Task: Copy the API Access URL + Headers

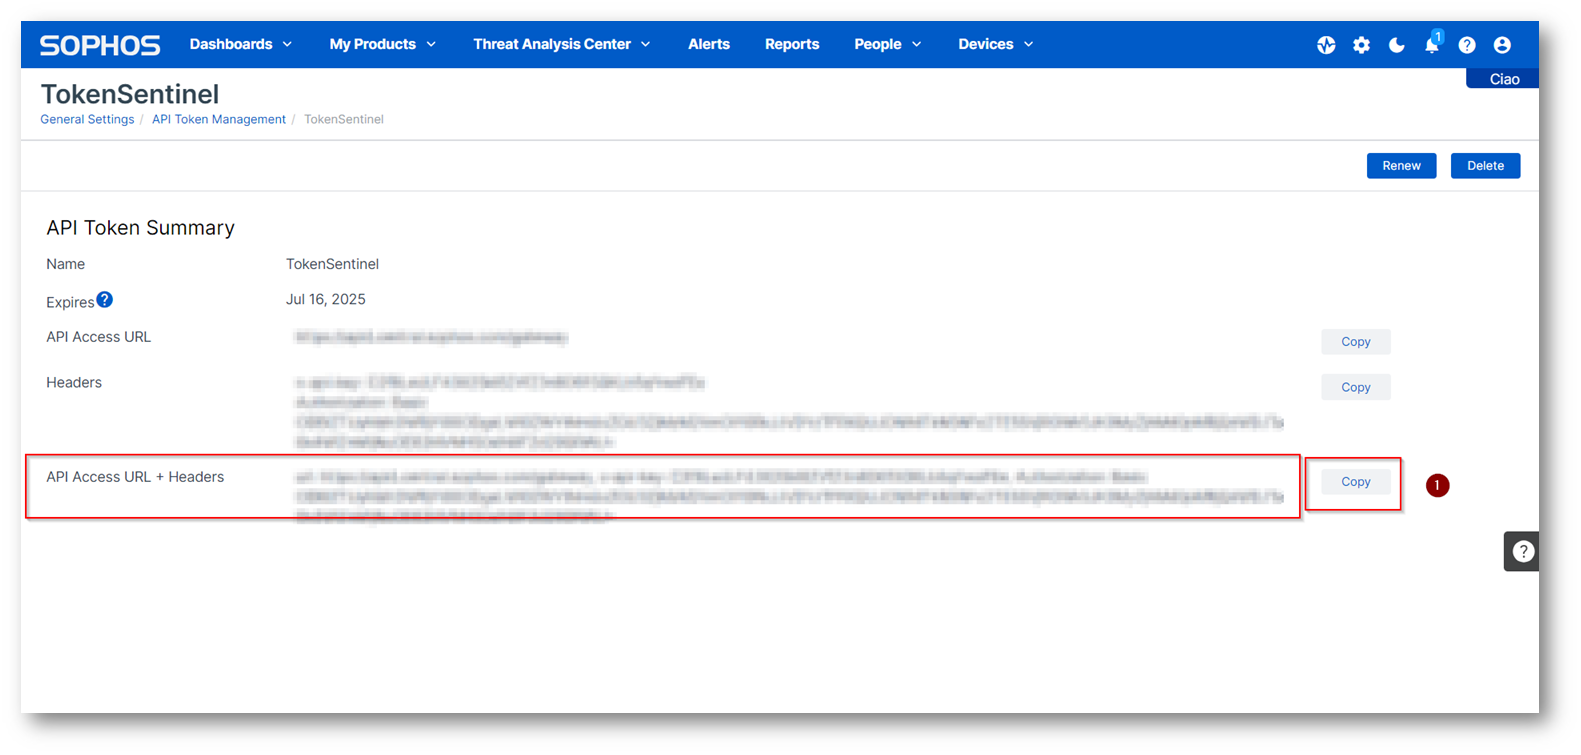Action: click(x=1355, y=482)
